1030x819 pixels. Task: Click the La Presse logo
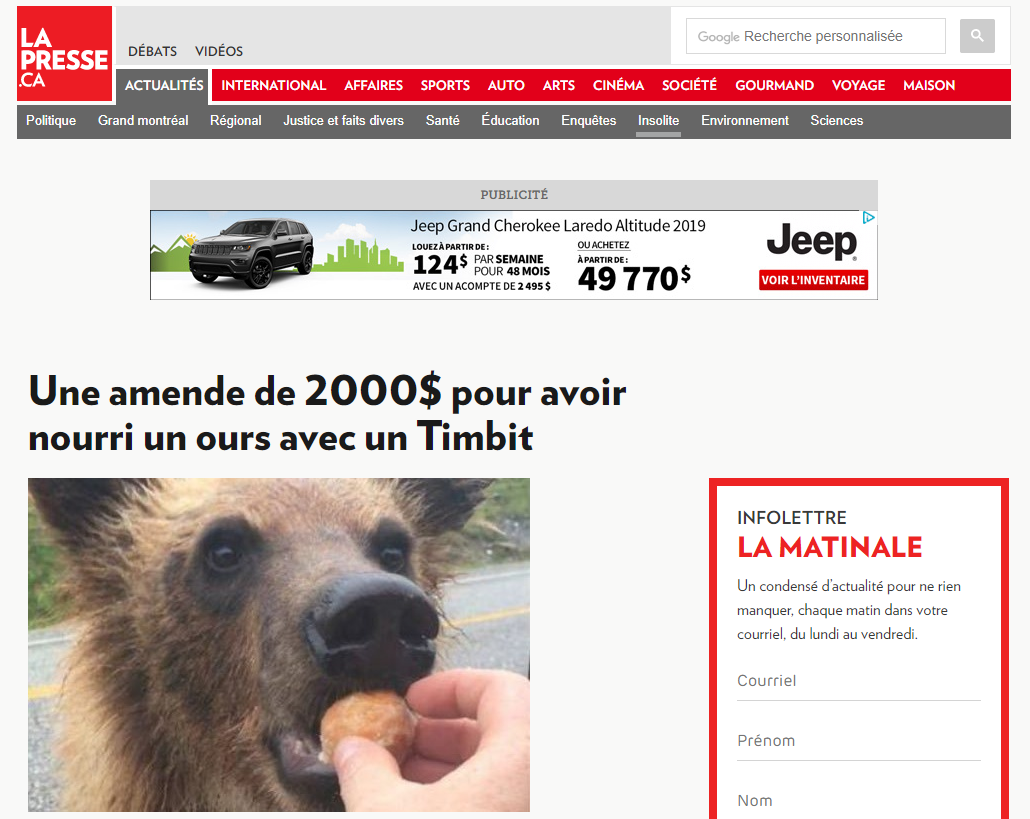64,54
